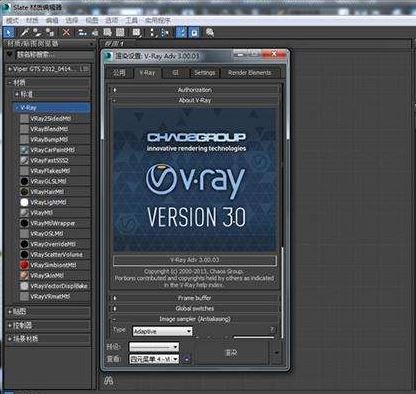
Task: Switch to the Settings tab
Action: tap(205, 73)
